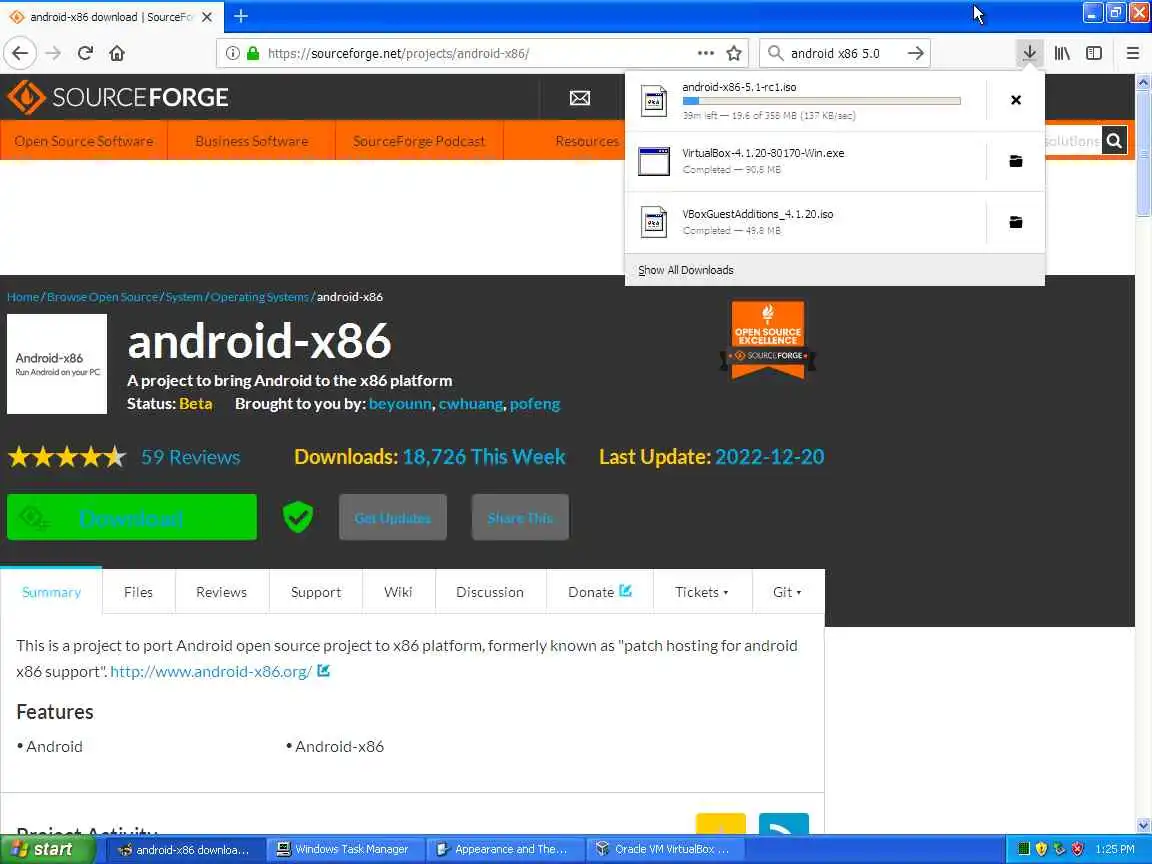Click the search bar magnifier icon

click(x=774, y=53)
